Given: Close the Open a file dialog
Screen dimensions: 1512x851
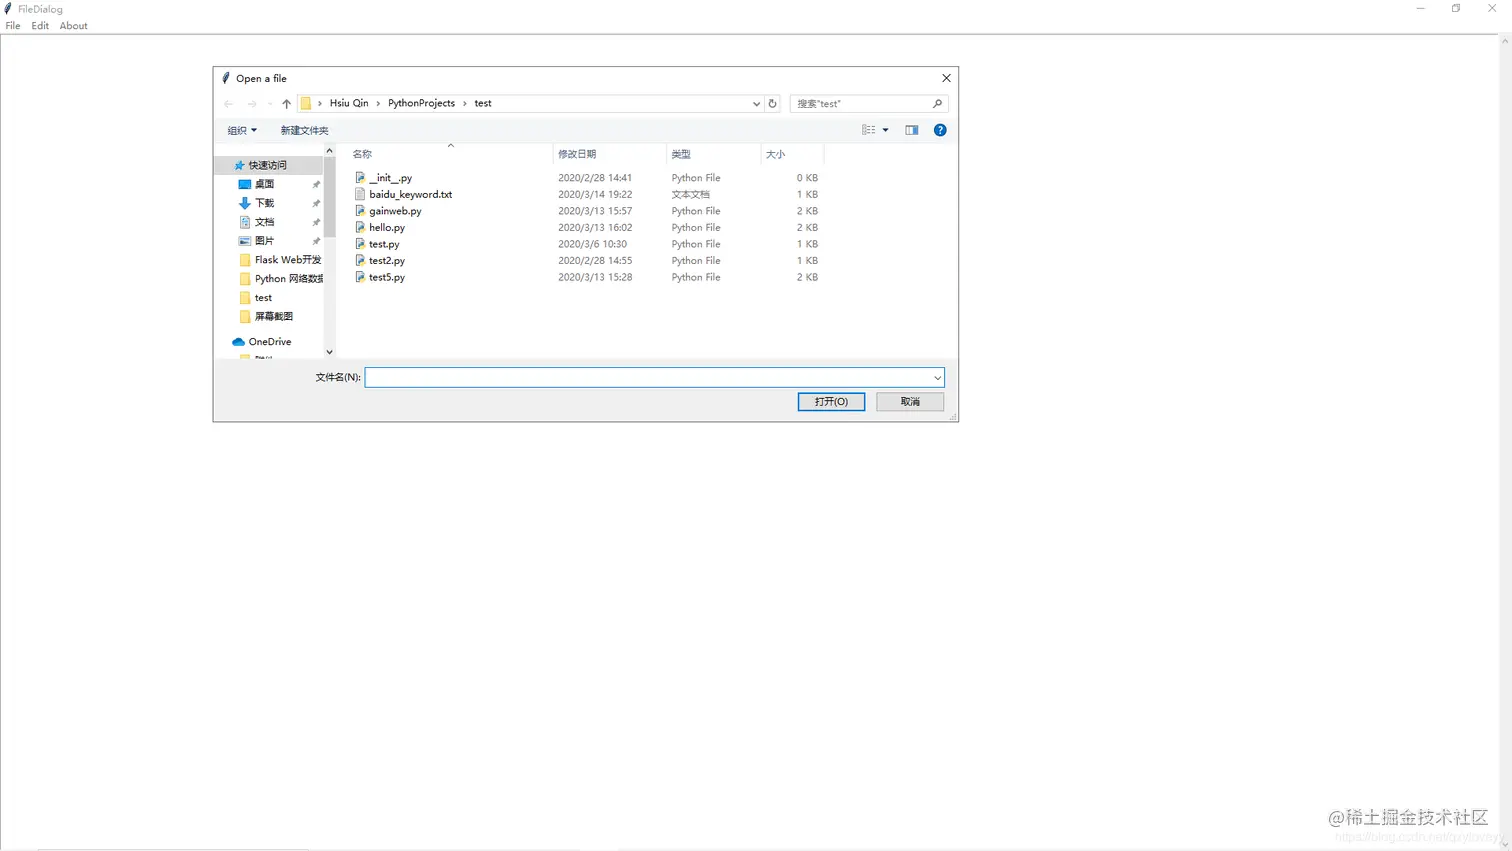Looking at the screenshot, I should (x=946, y=78).
